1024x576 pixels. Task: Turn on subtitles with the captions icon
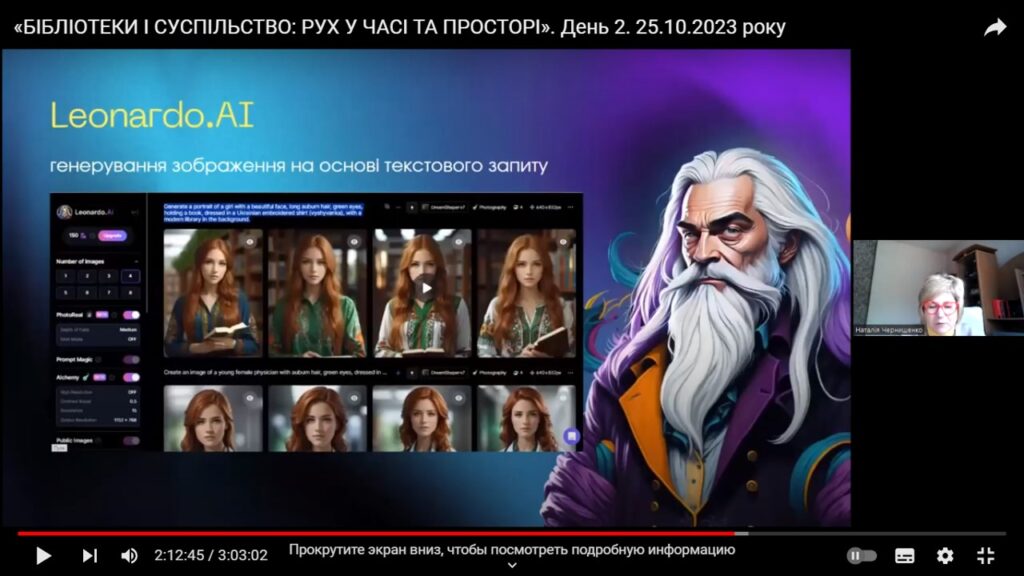point(904,556)
